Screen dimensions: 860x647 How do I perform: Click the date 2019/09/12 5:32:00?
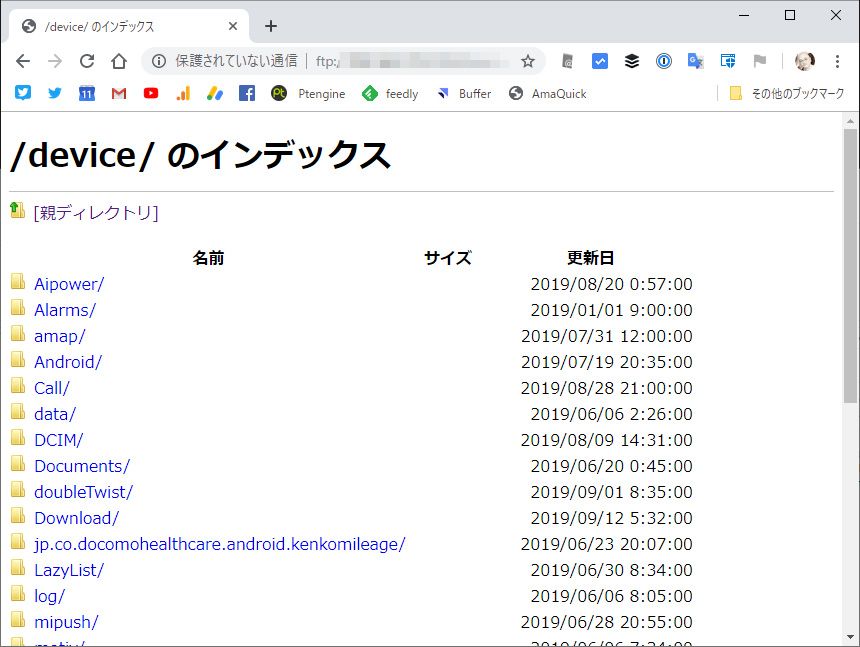[x=612, y=518]
